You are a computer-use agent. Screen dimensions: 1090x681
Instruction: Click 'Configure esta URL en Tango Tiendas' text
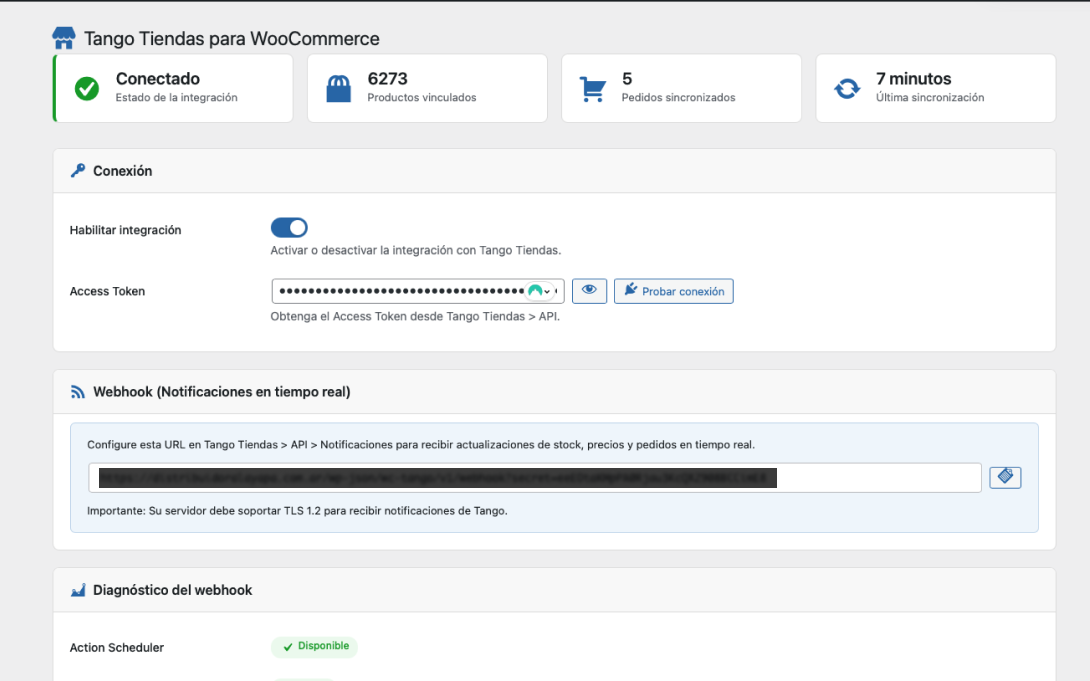click(421, 445)
